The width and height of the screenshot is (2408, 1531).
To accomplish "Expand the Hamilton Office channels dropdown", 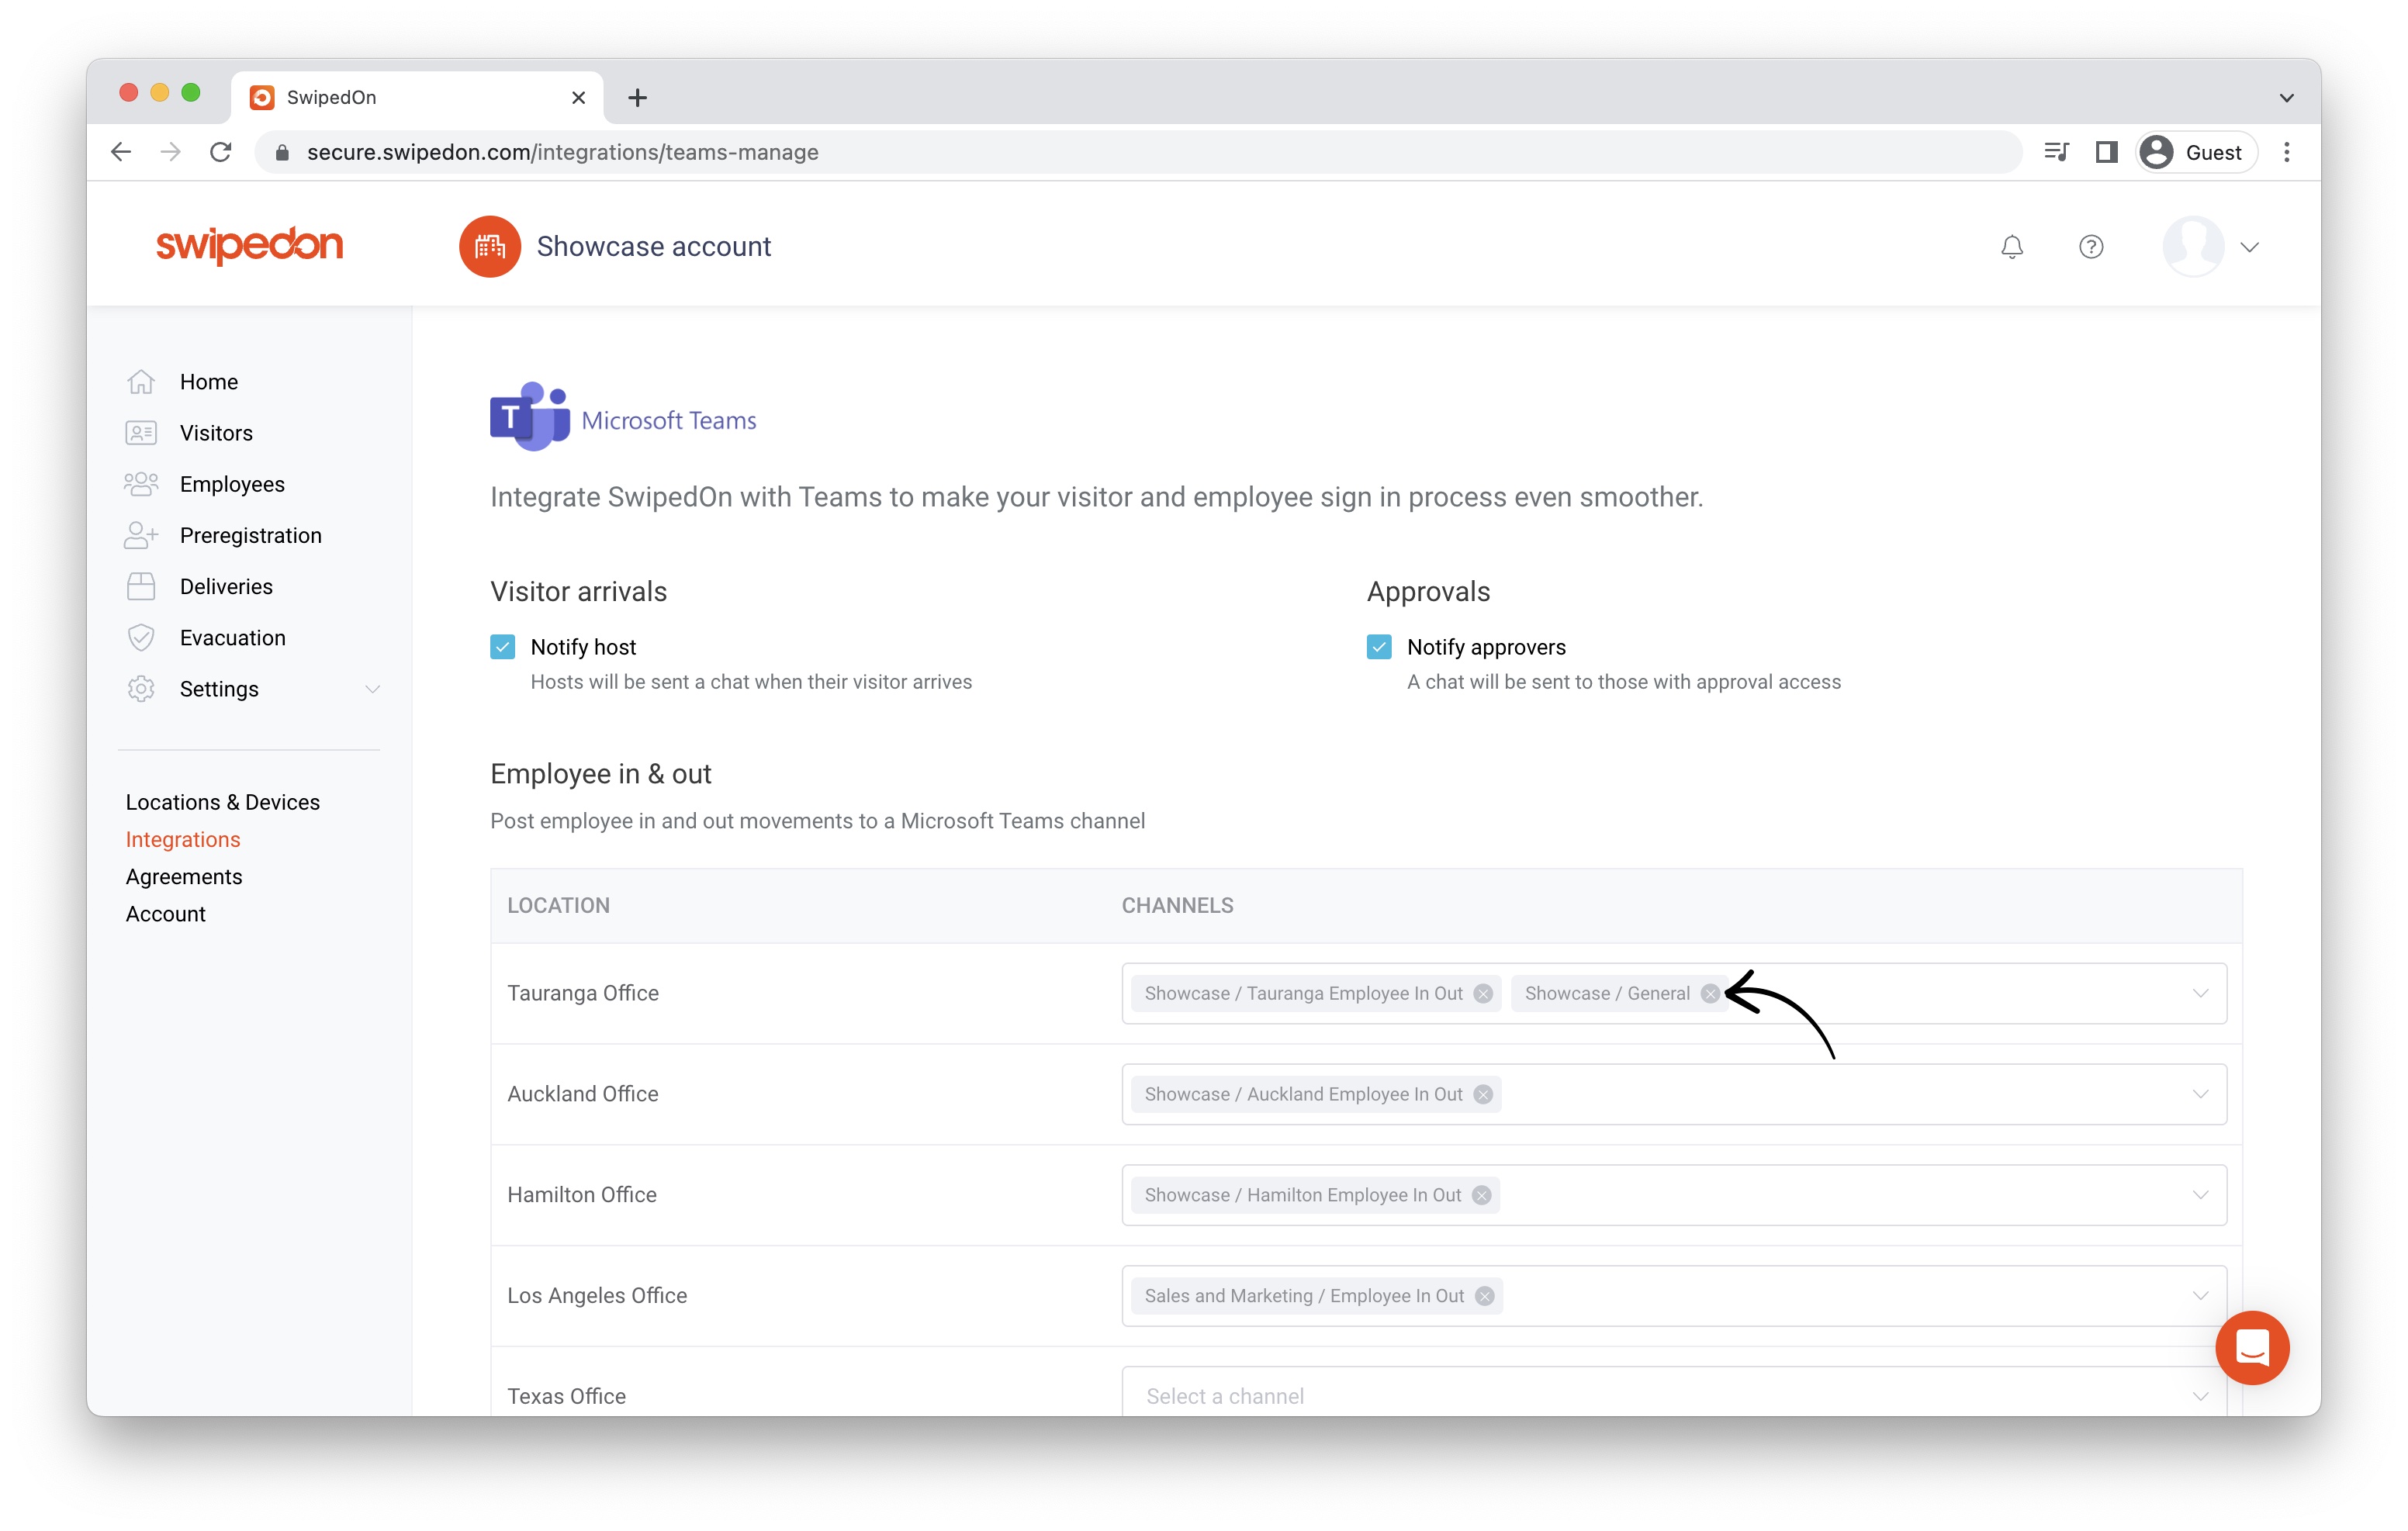I will point(2201,1195).
